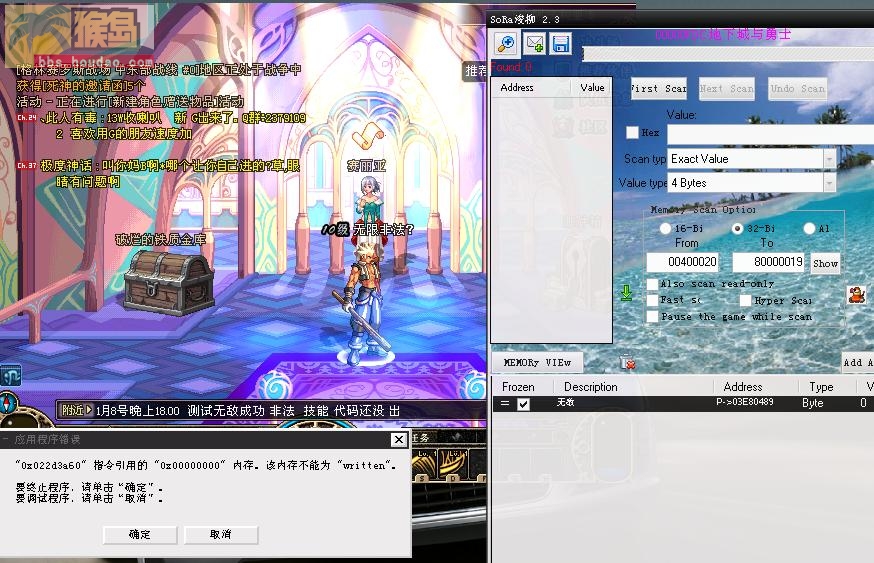Click the floppy disk save icon
The image size is (874, 563).
point(560,43)
